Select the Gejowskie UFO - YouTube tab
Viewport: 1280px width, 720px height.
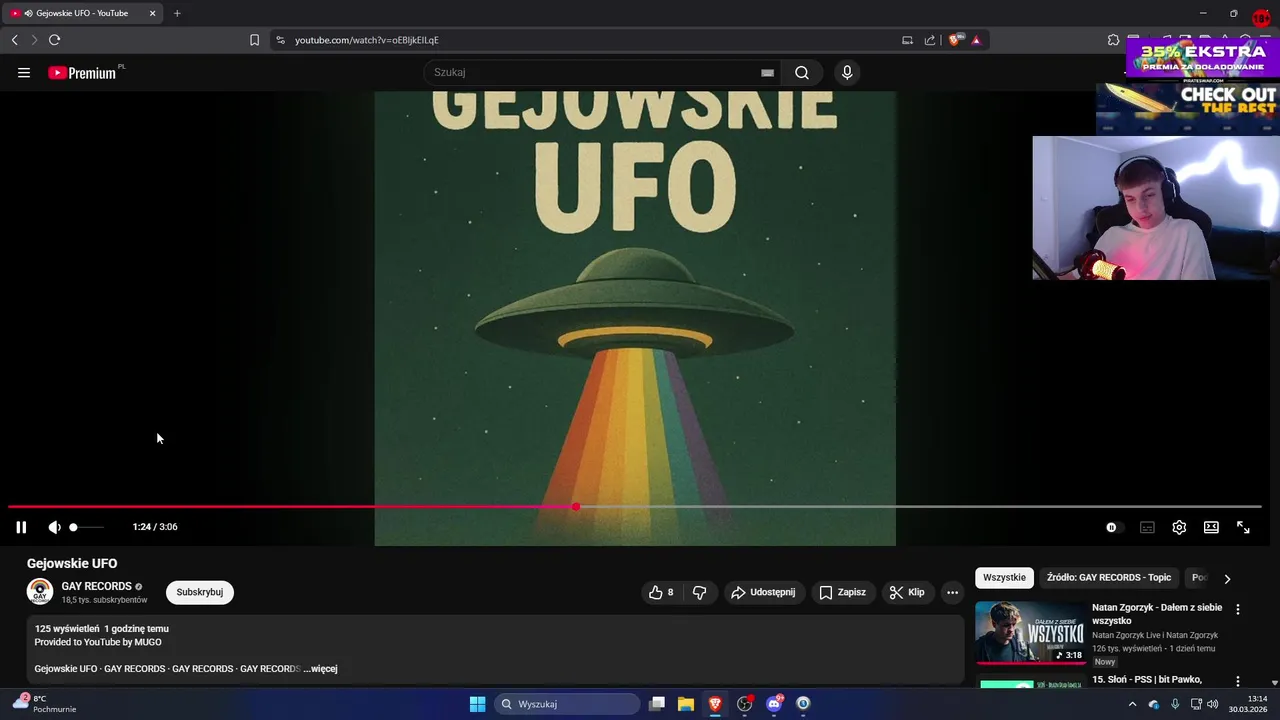tap(83, 13)
